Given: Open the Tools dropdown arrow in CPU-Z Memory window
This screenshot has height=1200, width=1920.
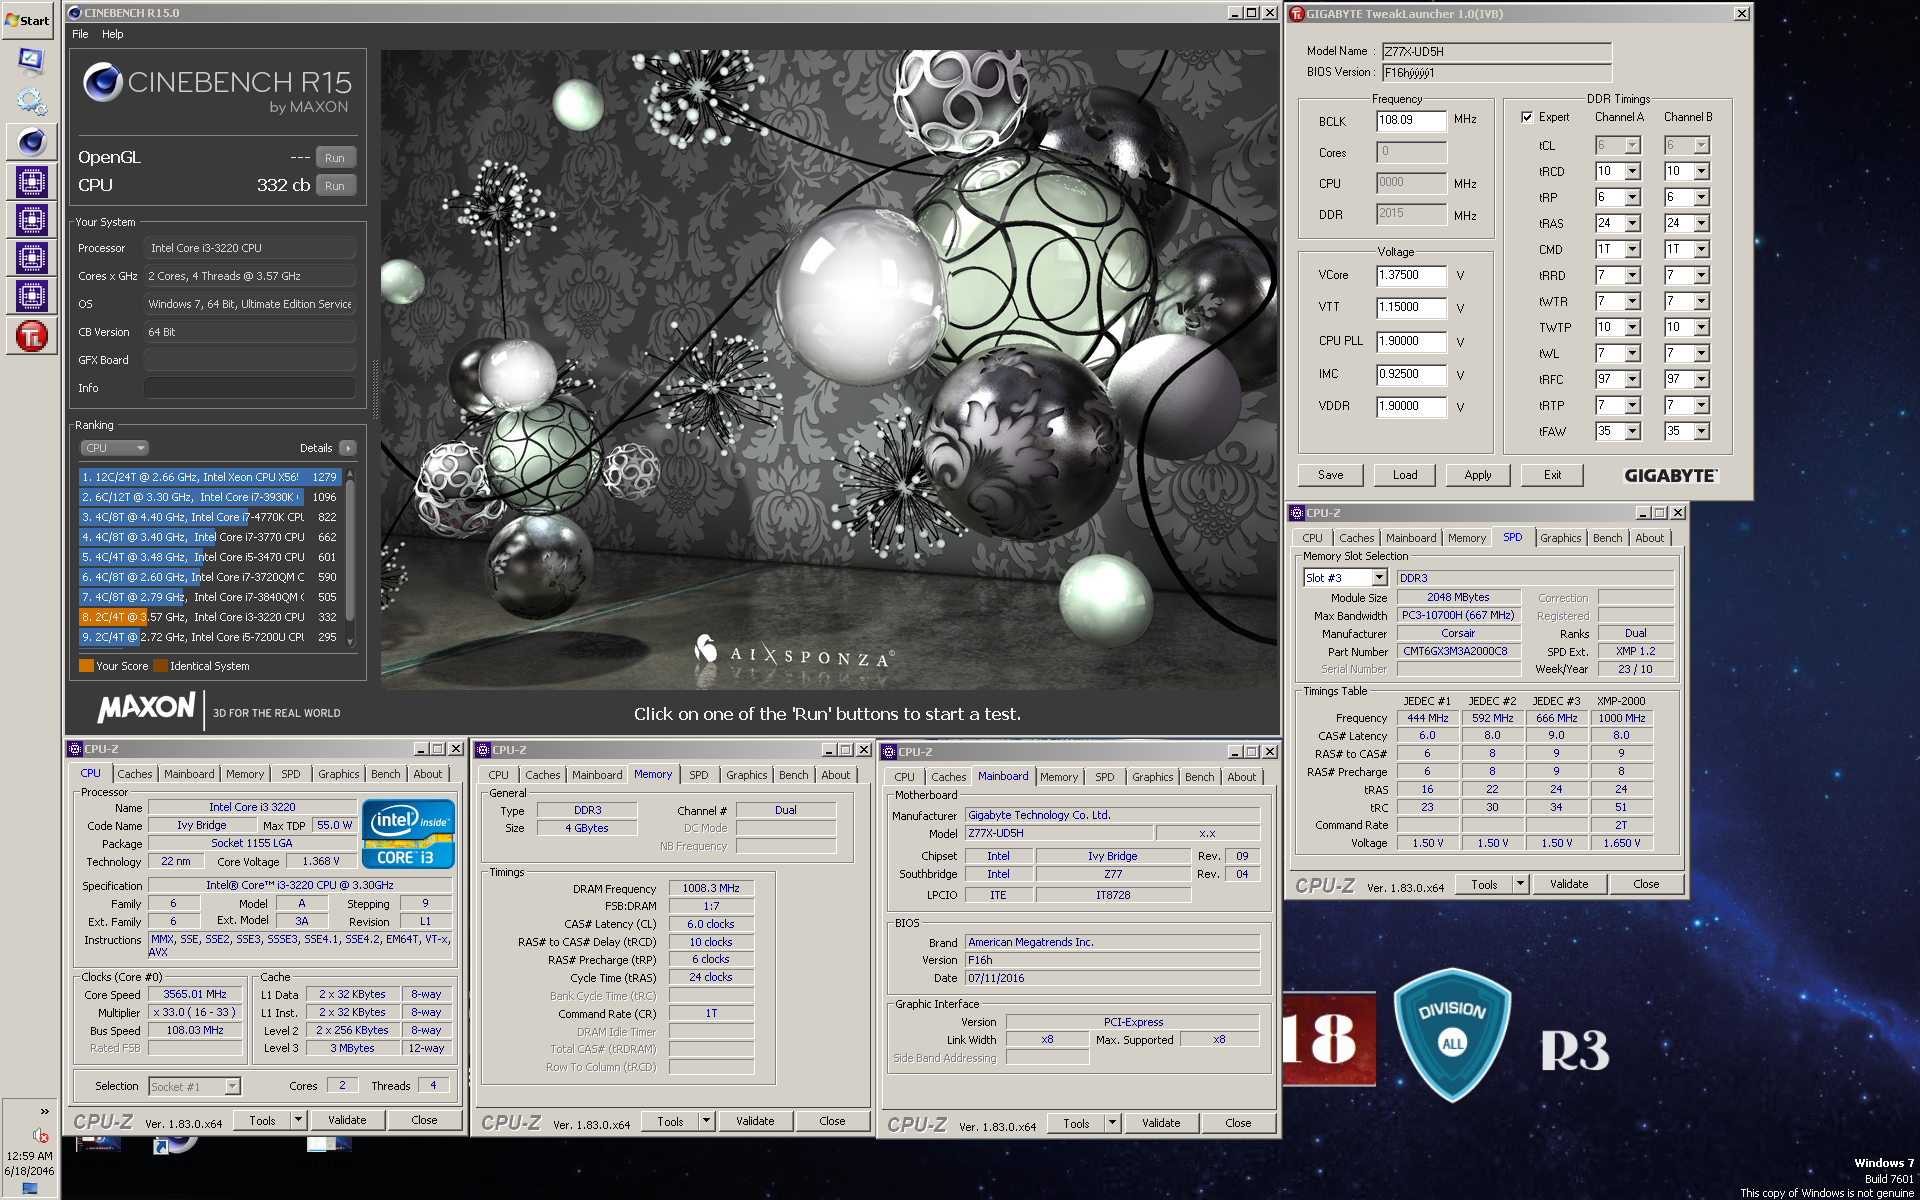Looking at the screenshot, I should 706,1121.
